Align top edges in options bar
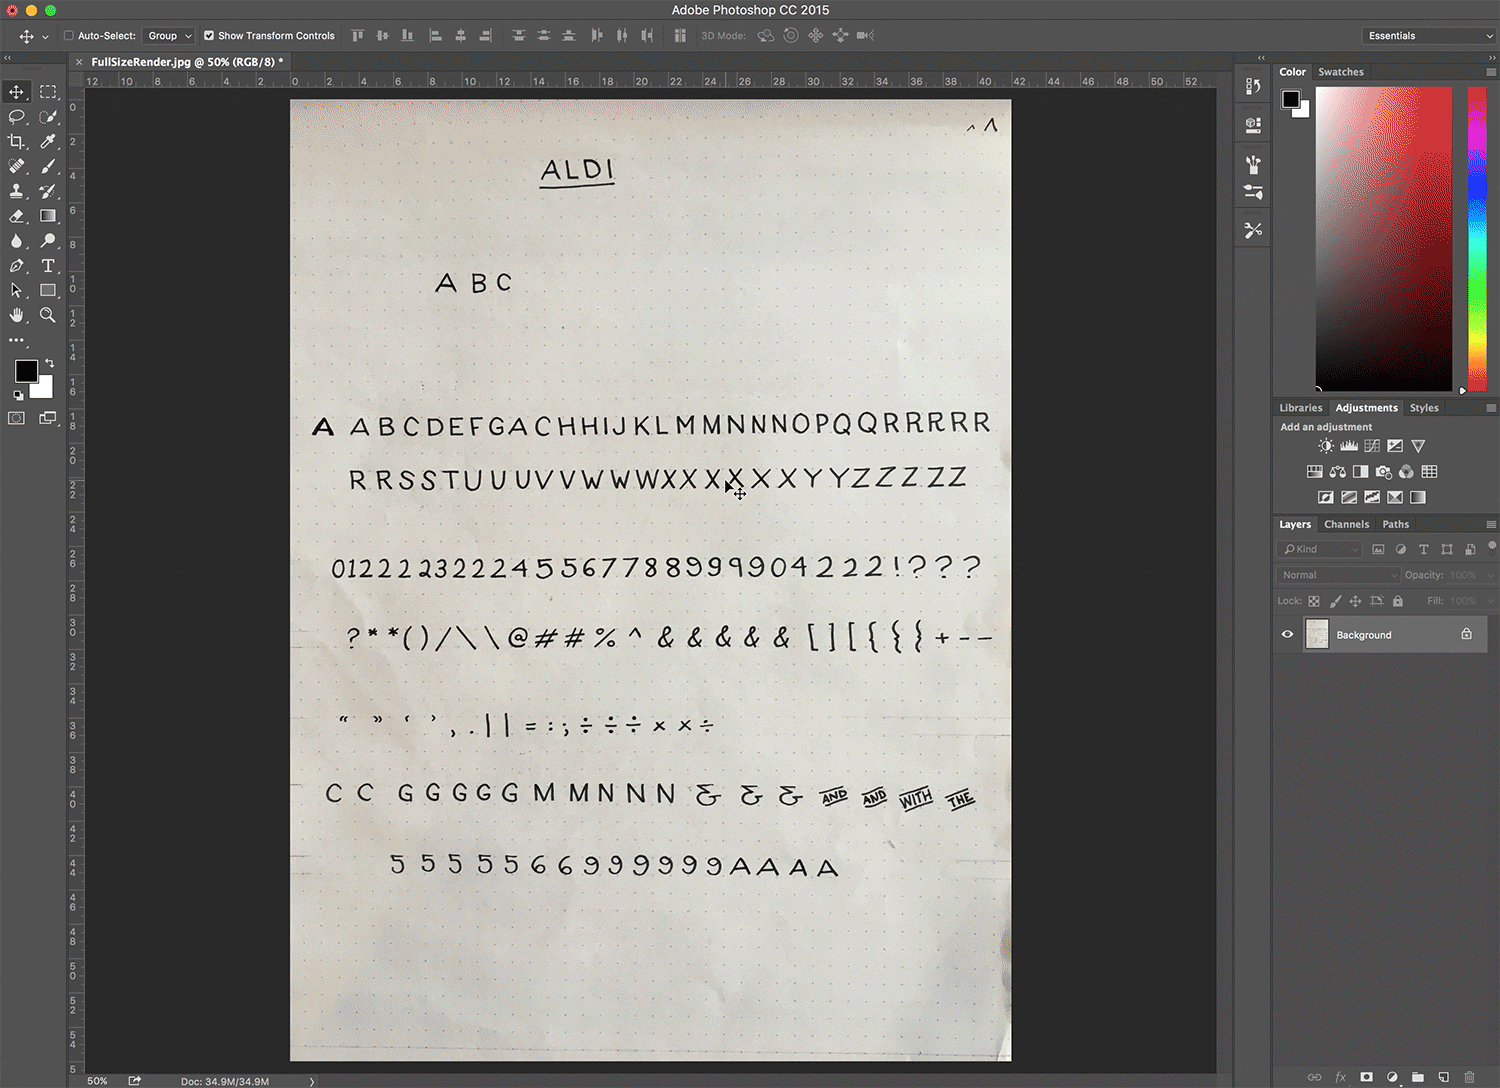The height and width of the screenshot is (1088, 1500). tap(358, 35)
